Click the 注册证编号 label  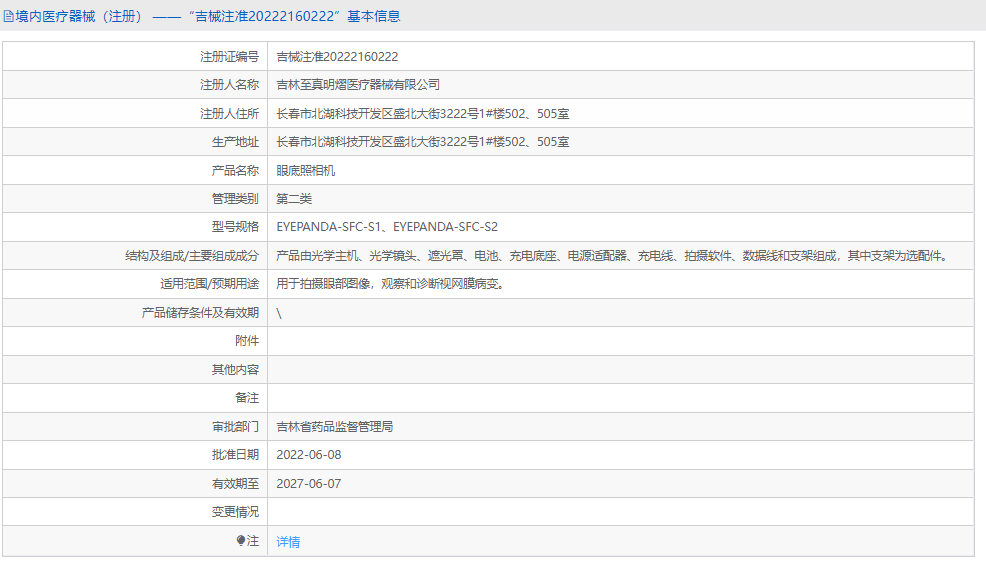tap(230, 57)
